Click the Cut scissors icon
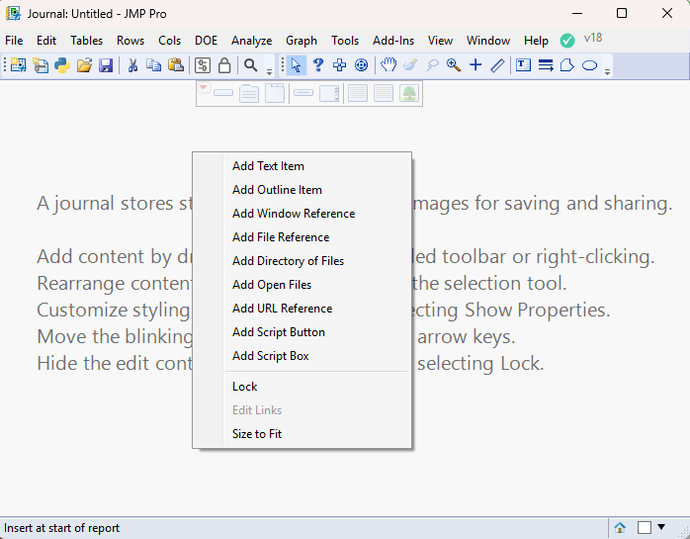Viewport: 690px width, 539px height. (x=132, y=65)
